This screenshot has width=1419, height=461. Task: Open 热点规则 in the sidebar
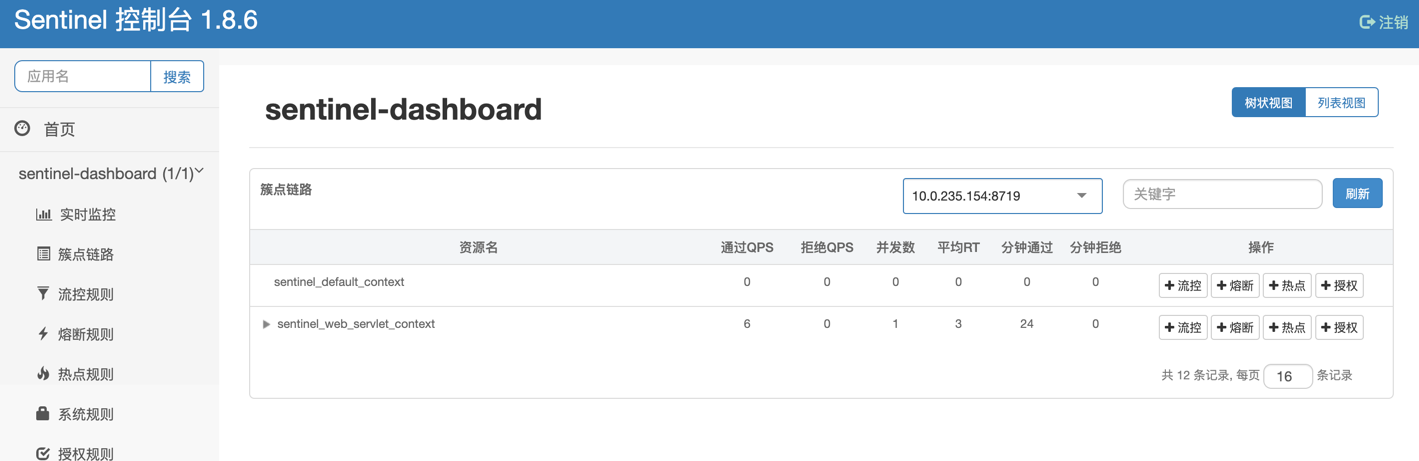click(86, 374)
